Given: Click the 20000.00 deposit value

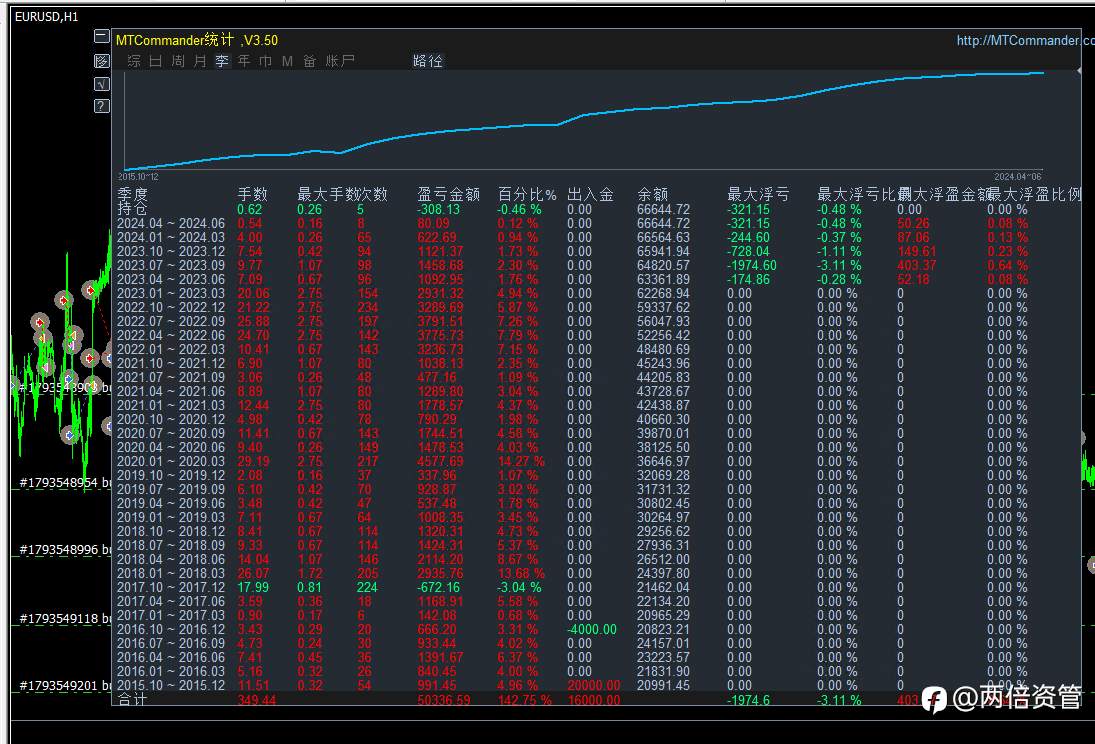Looking at the screenshot, I should [x=594, y=685].
